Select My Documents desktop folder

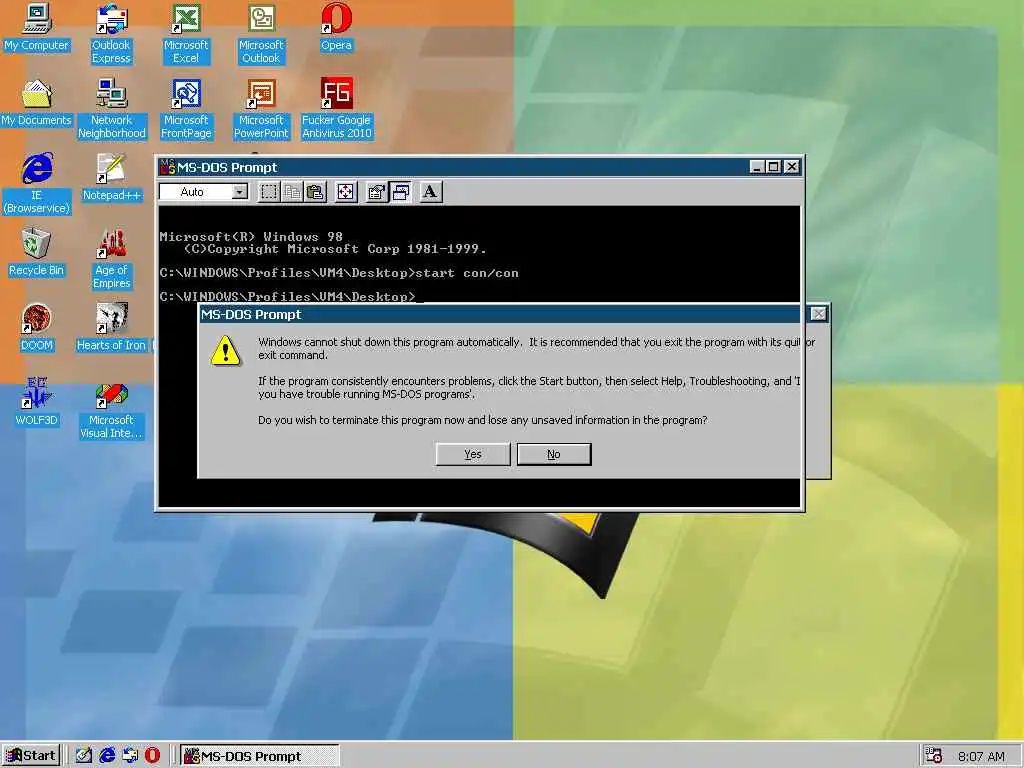pyautogui.click(x=36, y=103)
